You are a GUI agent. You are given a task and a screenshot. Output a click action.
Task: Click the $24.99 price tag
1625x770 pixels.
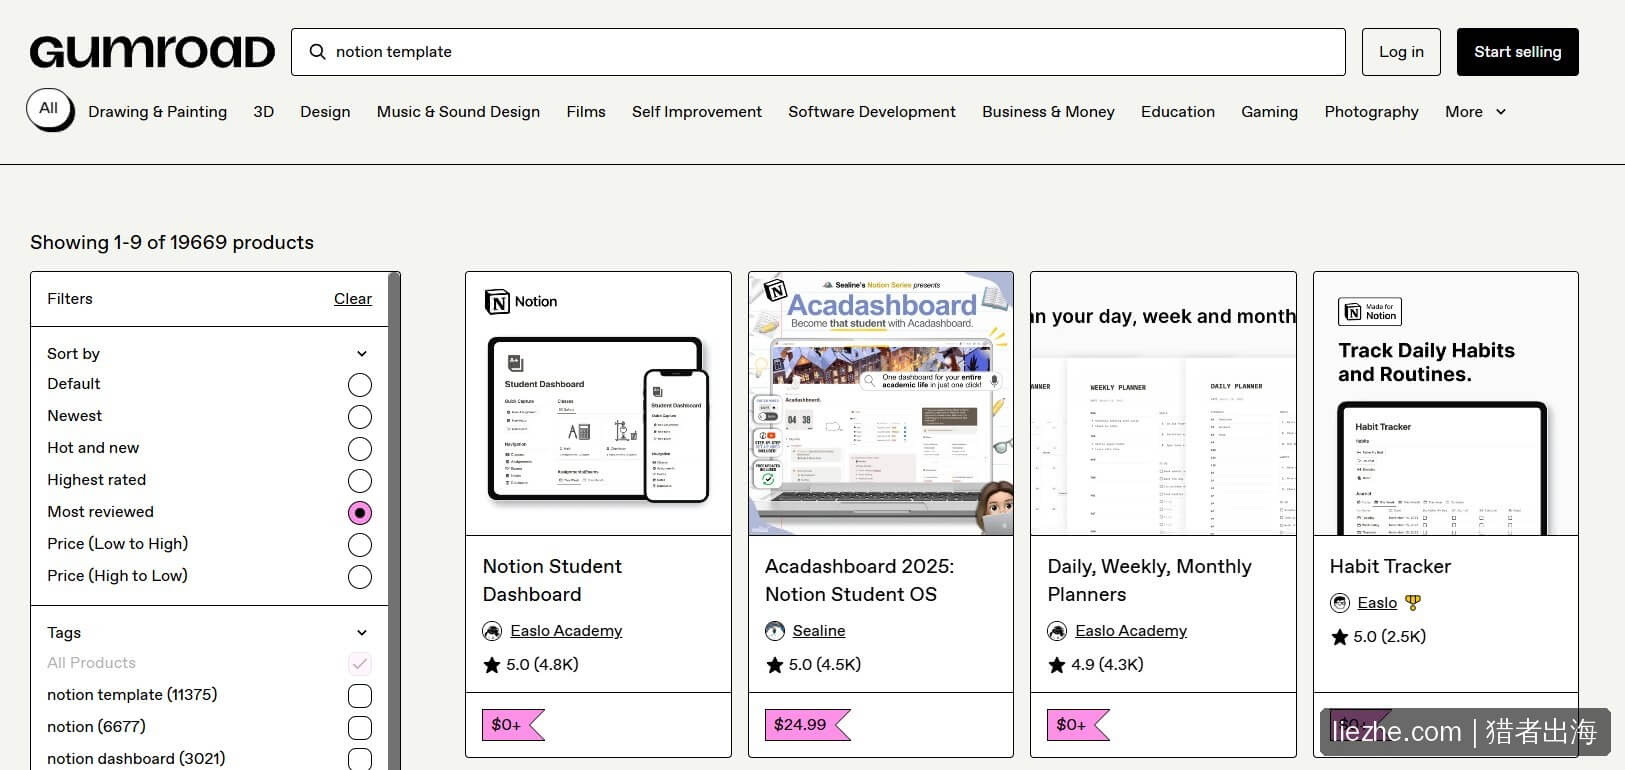coord(808,725)
